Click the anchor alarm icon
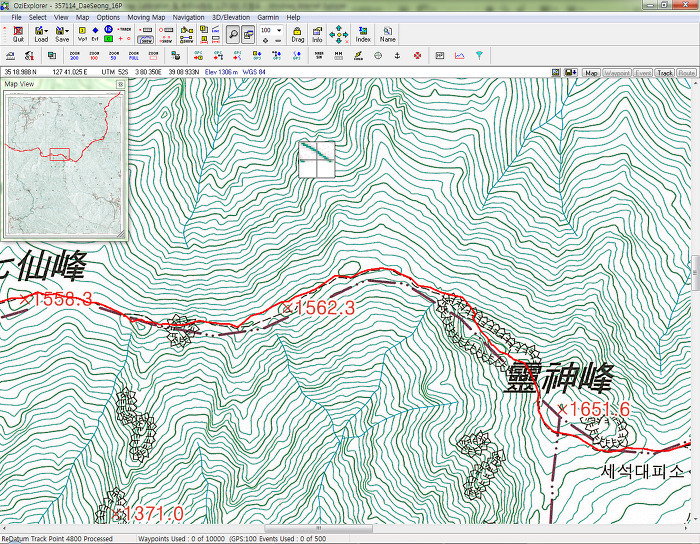The height and width of the screenshot is (544, 700). [397, 56]
